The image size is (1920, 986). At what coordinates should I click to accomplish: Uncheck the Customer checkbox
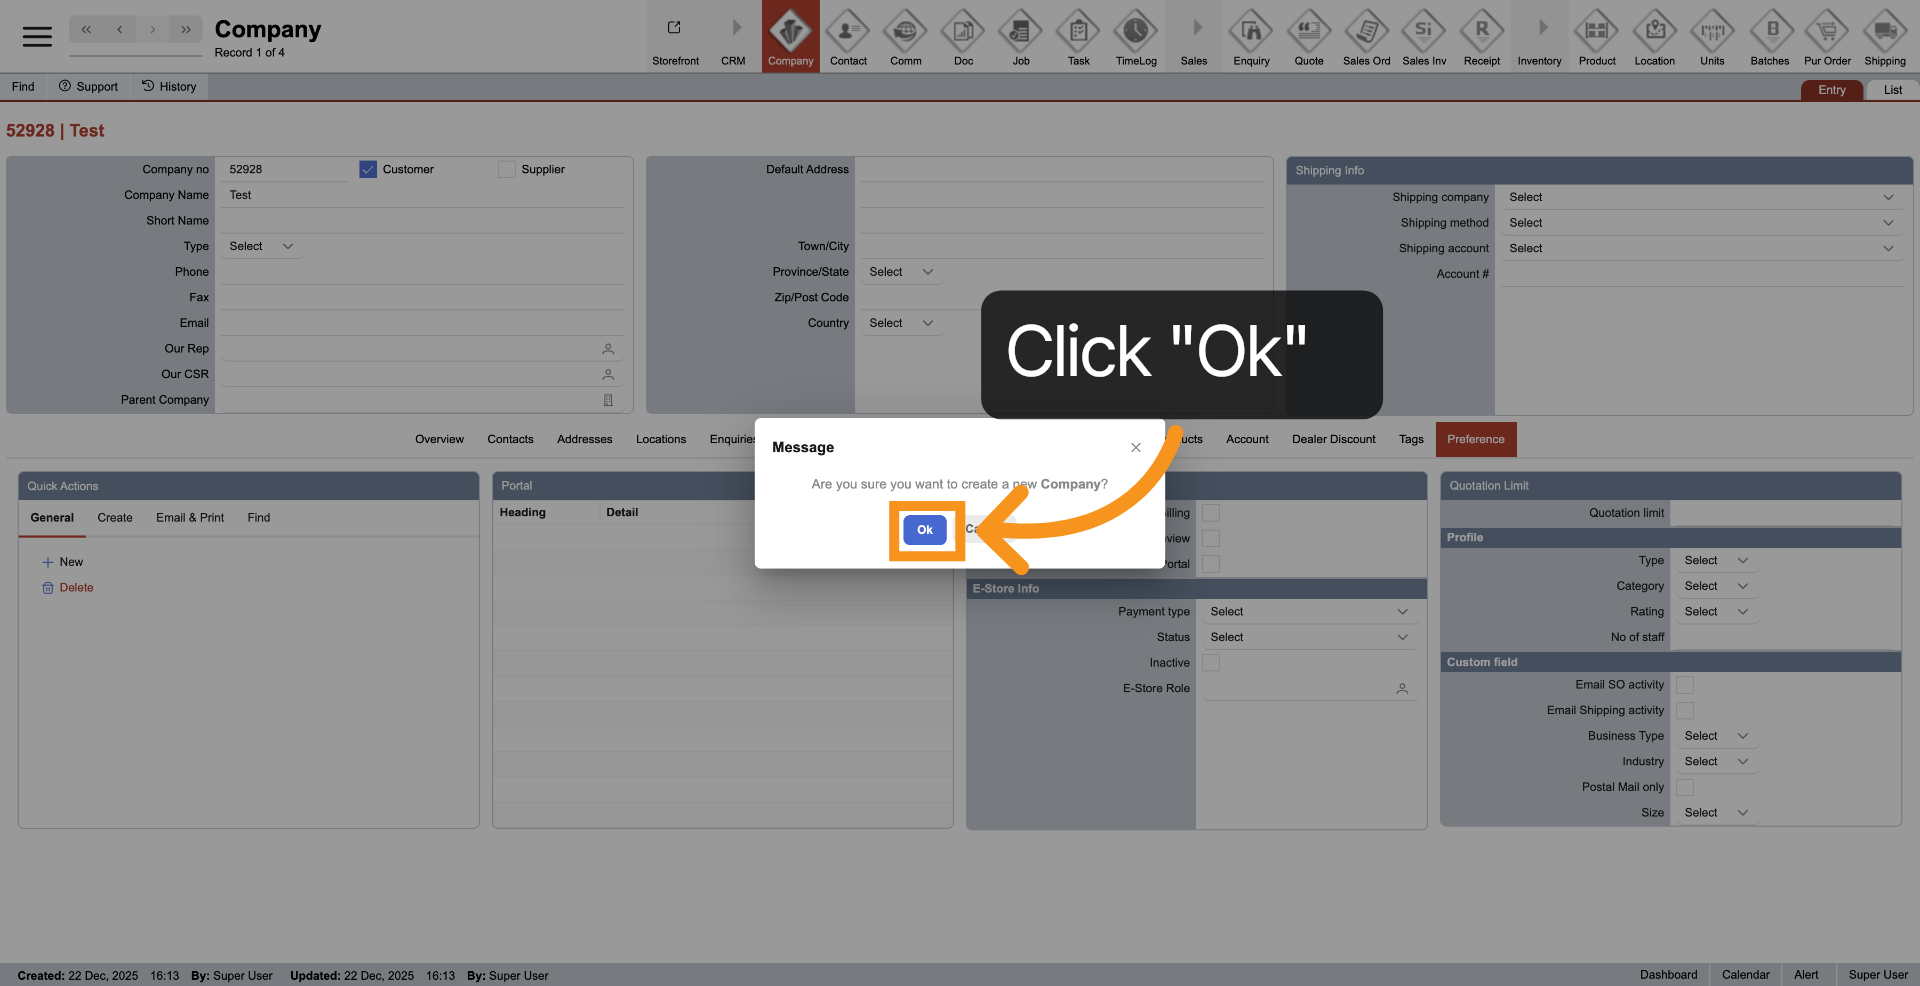(x=368, y=170)
